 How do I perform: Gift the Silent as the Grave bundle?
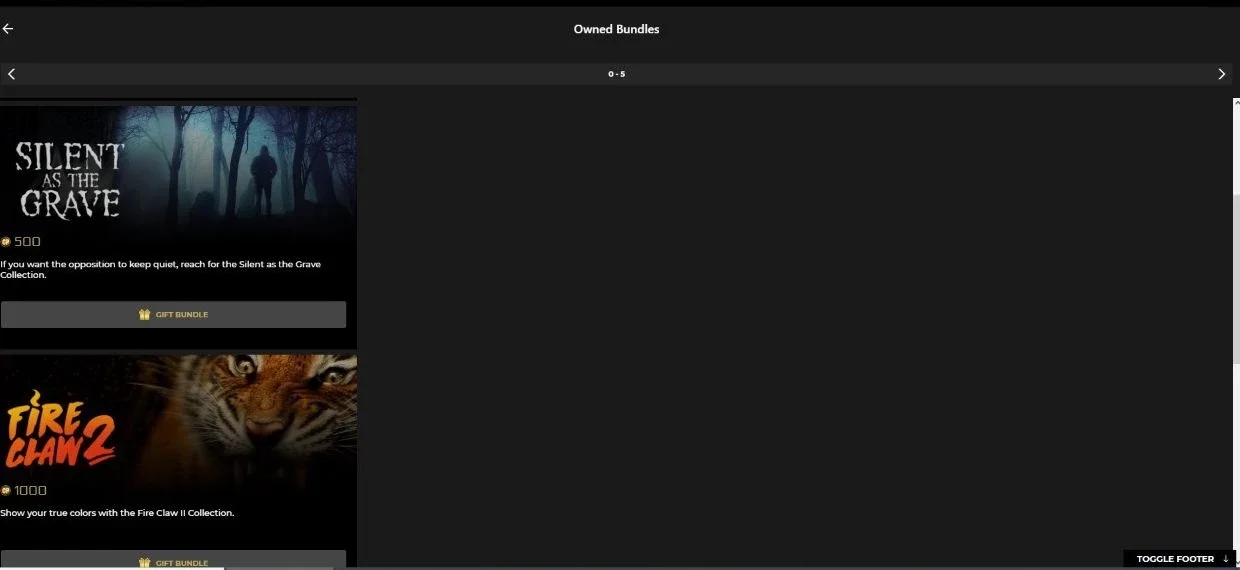pos(173,314)
